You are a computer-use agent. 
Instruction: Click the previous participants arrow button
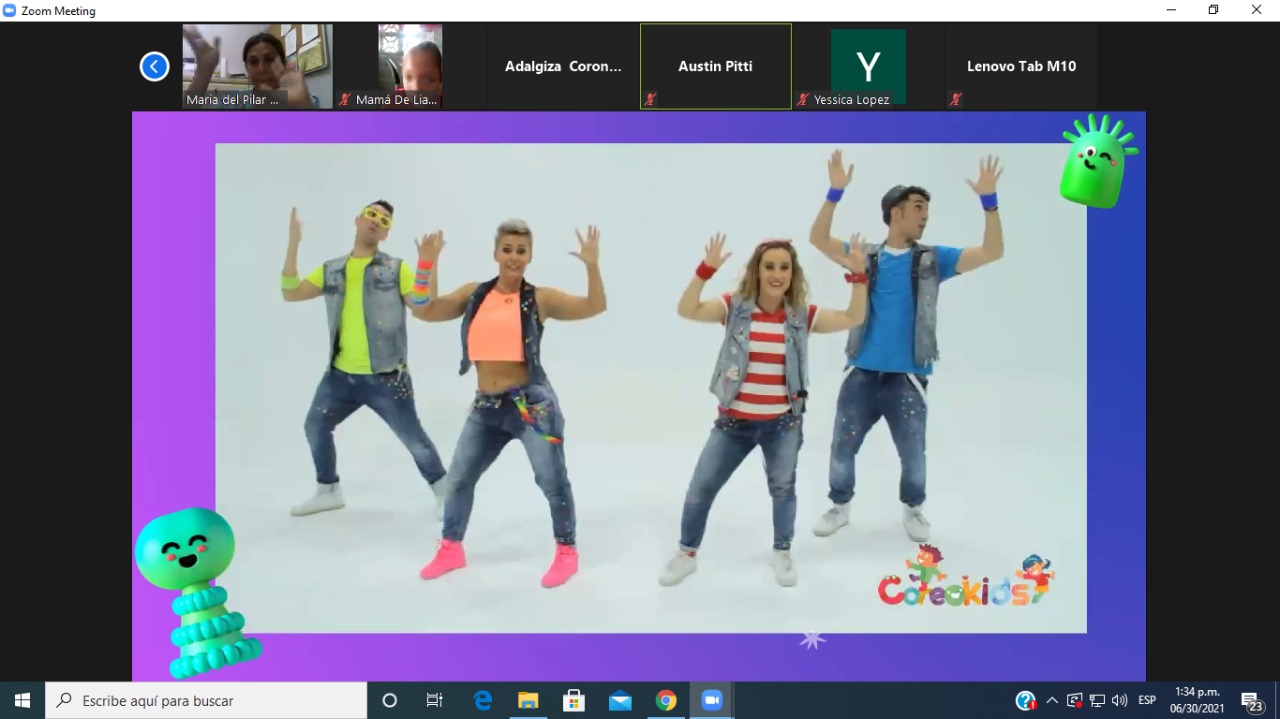[154, 67]
